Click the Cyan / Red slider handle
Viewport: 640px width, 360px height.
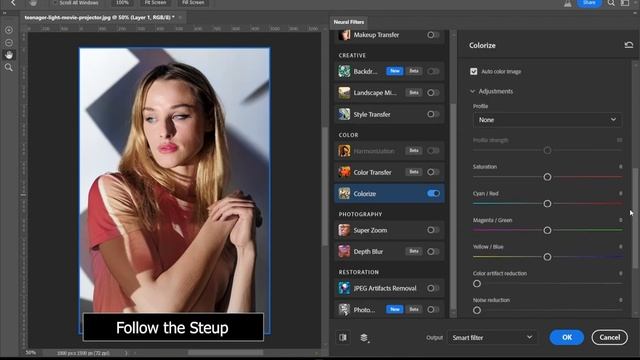(x=547, y=204)
